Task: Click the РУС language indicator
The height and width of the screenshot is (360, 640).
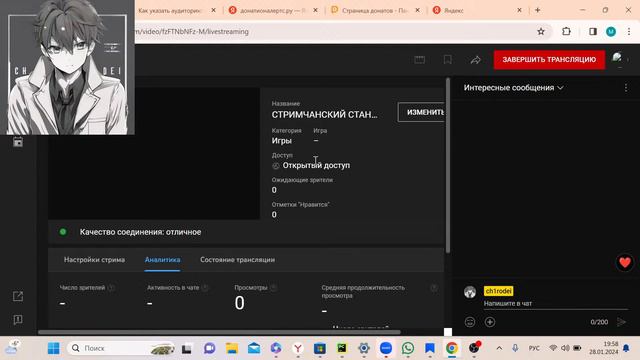Action: (534, 348)
